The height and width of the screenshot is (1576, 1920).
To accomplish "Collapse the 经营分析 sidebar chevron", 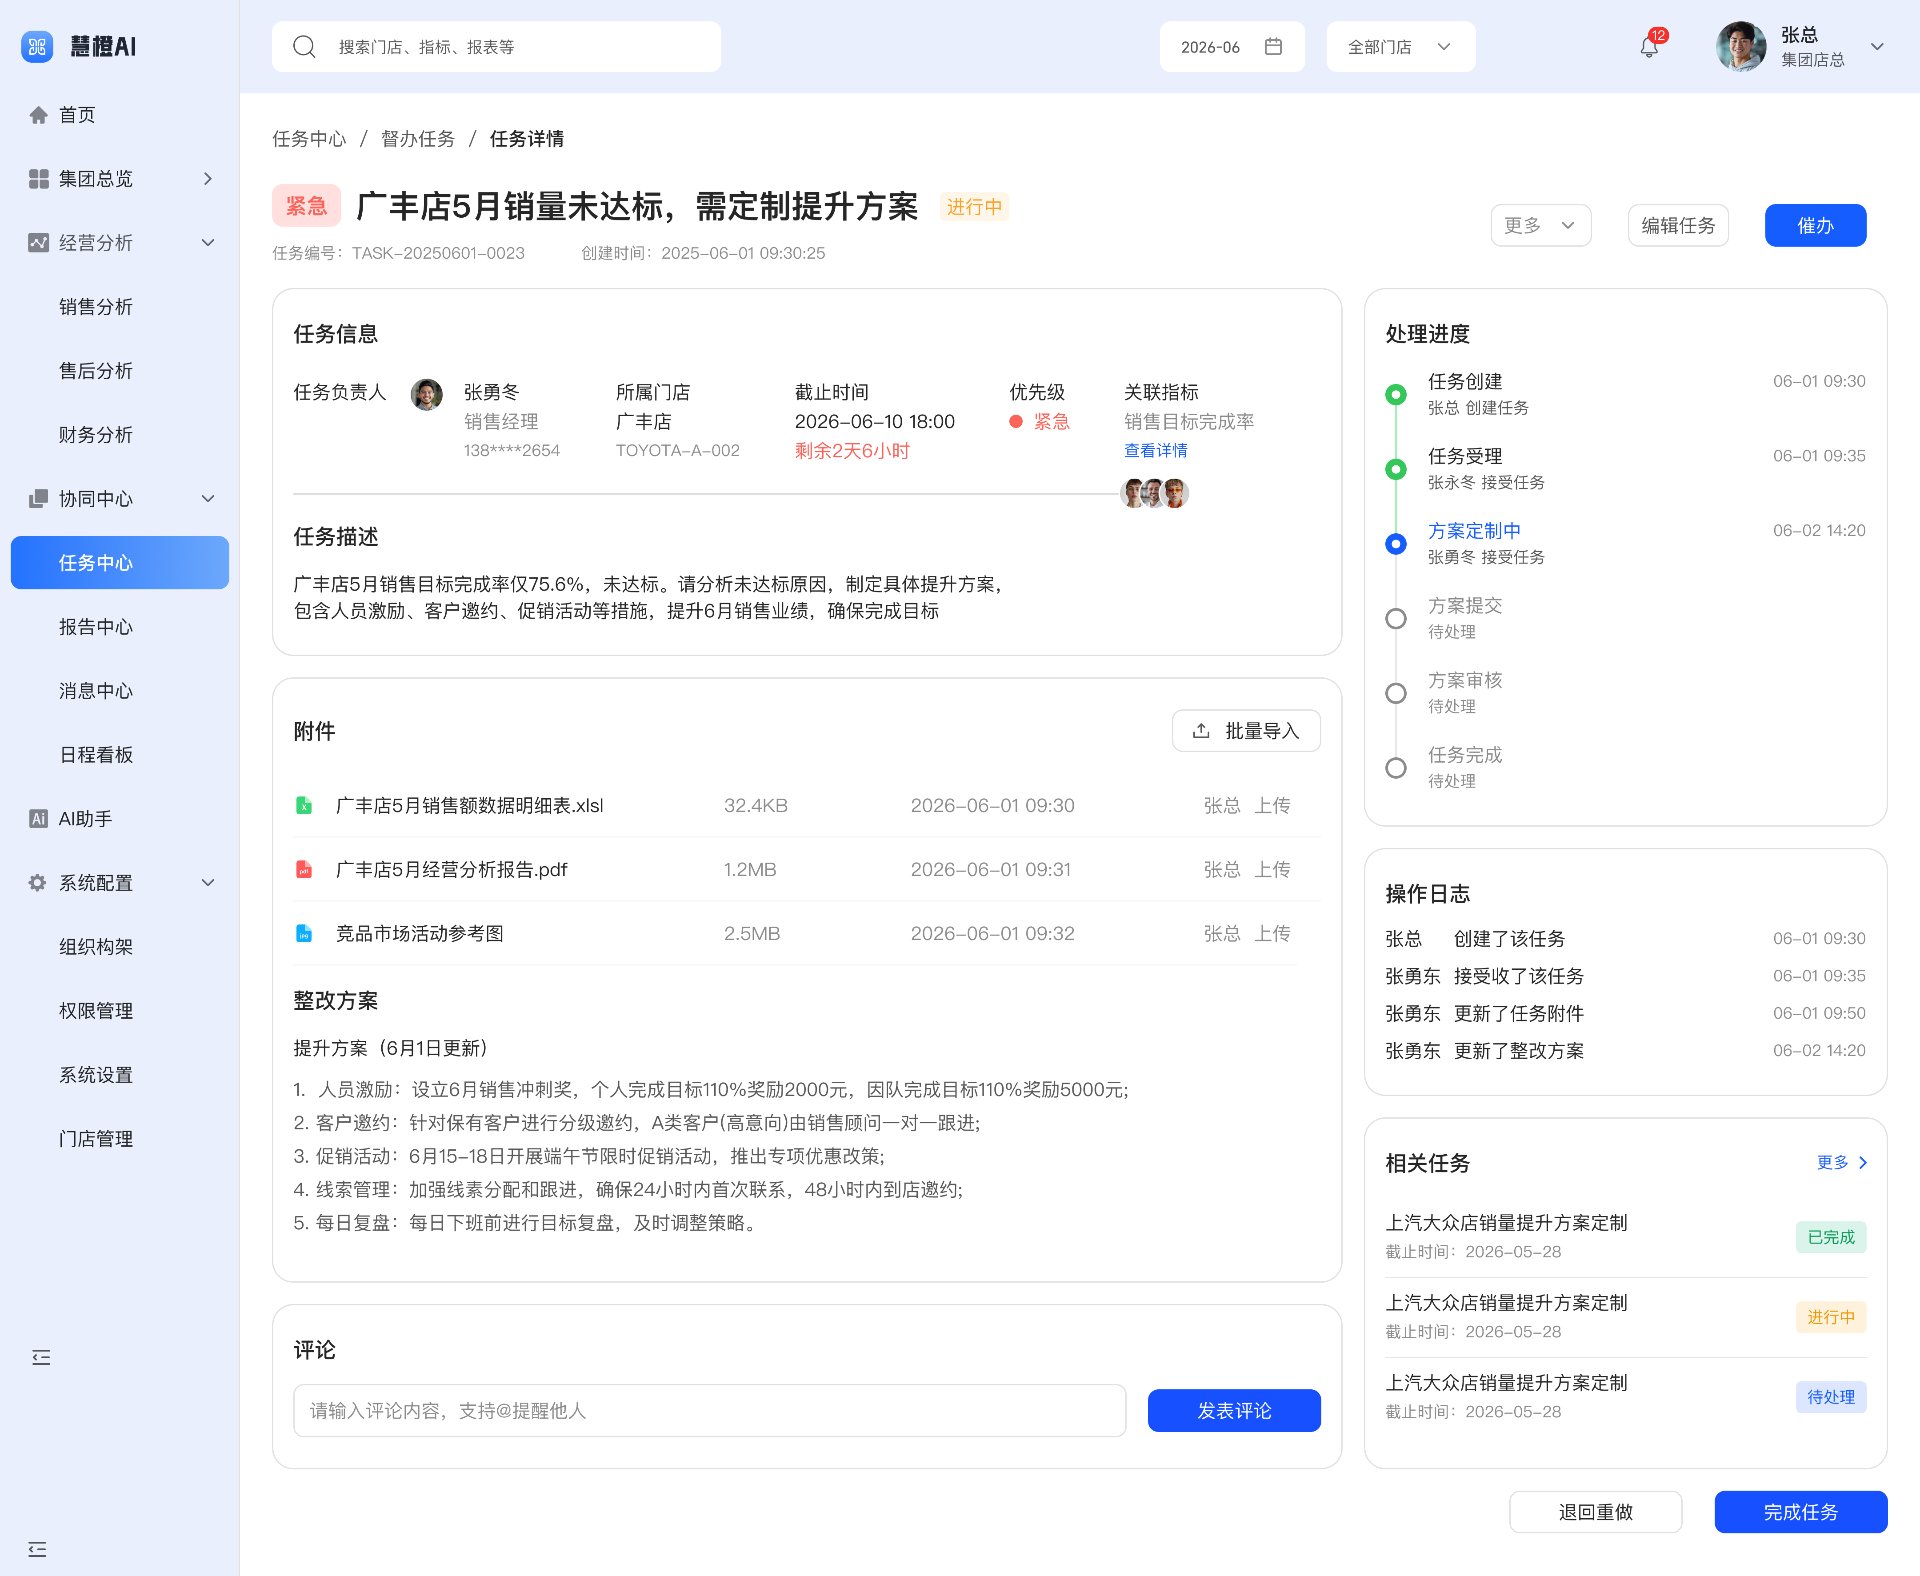I will (208, 243).
